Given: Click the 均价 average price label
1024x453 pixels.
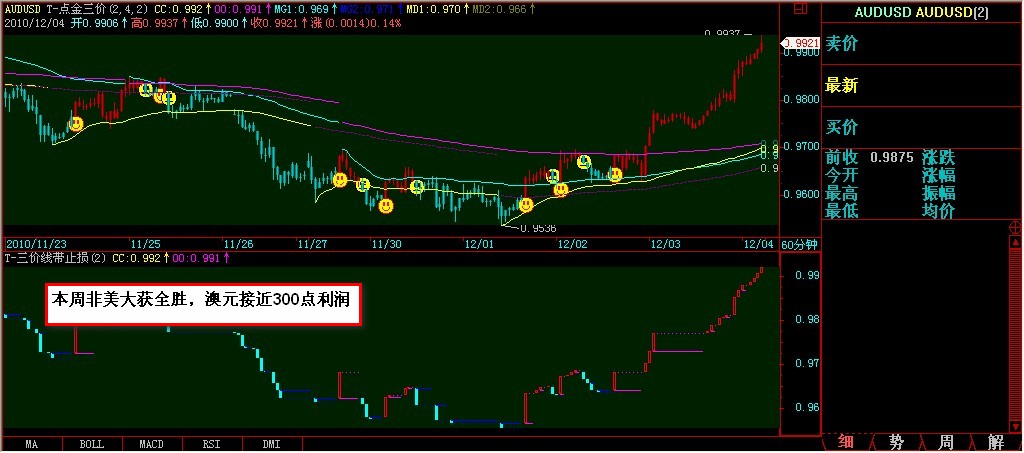Looking at the screenshot, I should coord(938,211).
